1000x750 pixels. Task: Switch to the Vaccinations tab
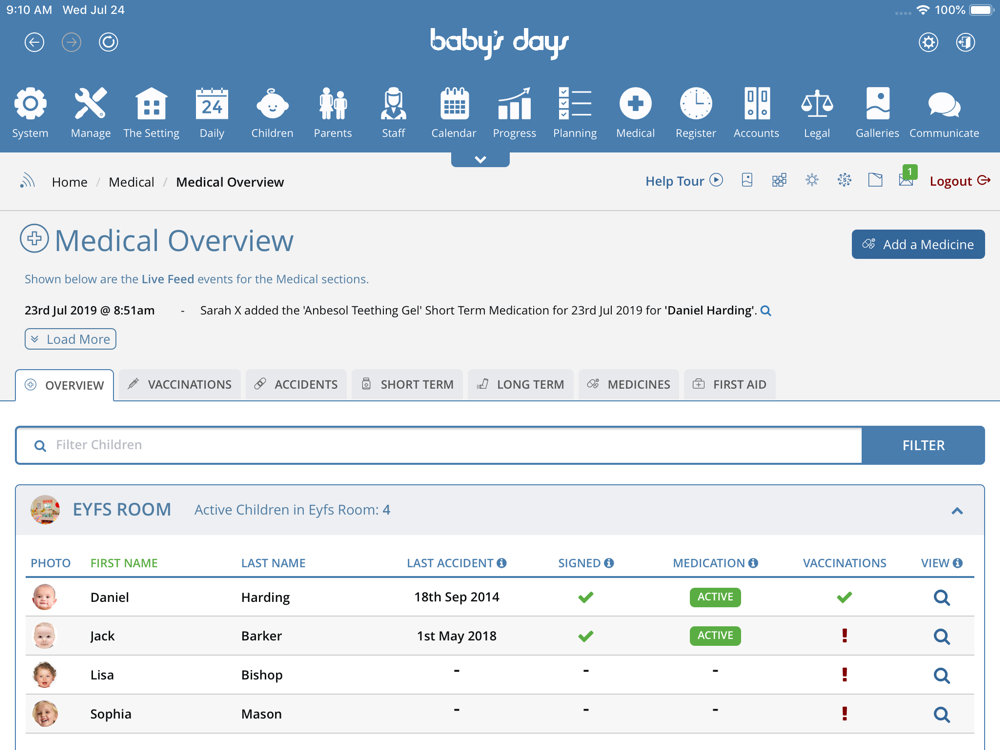tap(180, 385)
